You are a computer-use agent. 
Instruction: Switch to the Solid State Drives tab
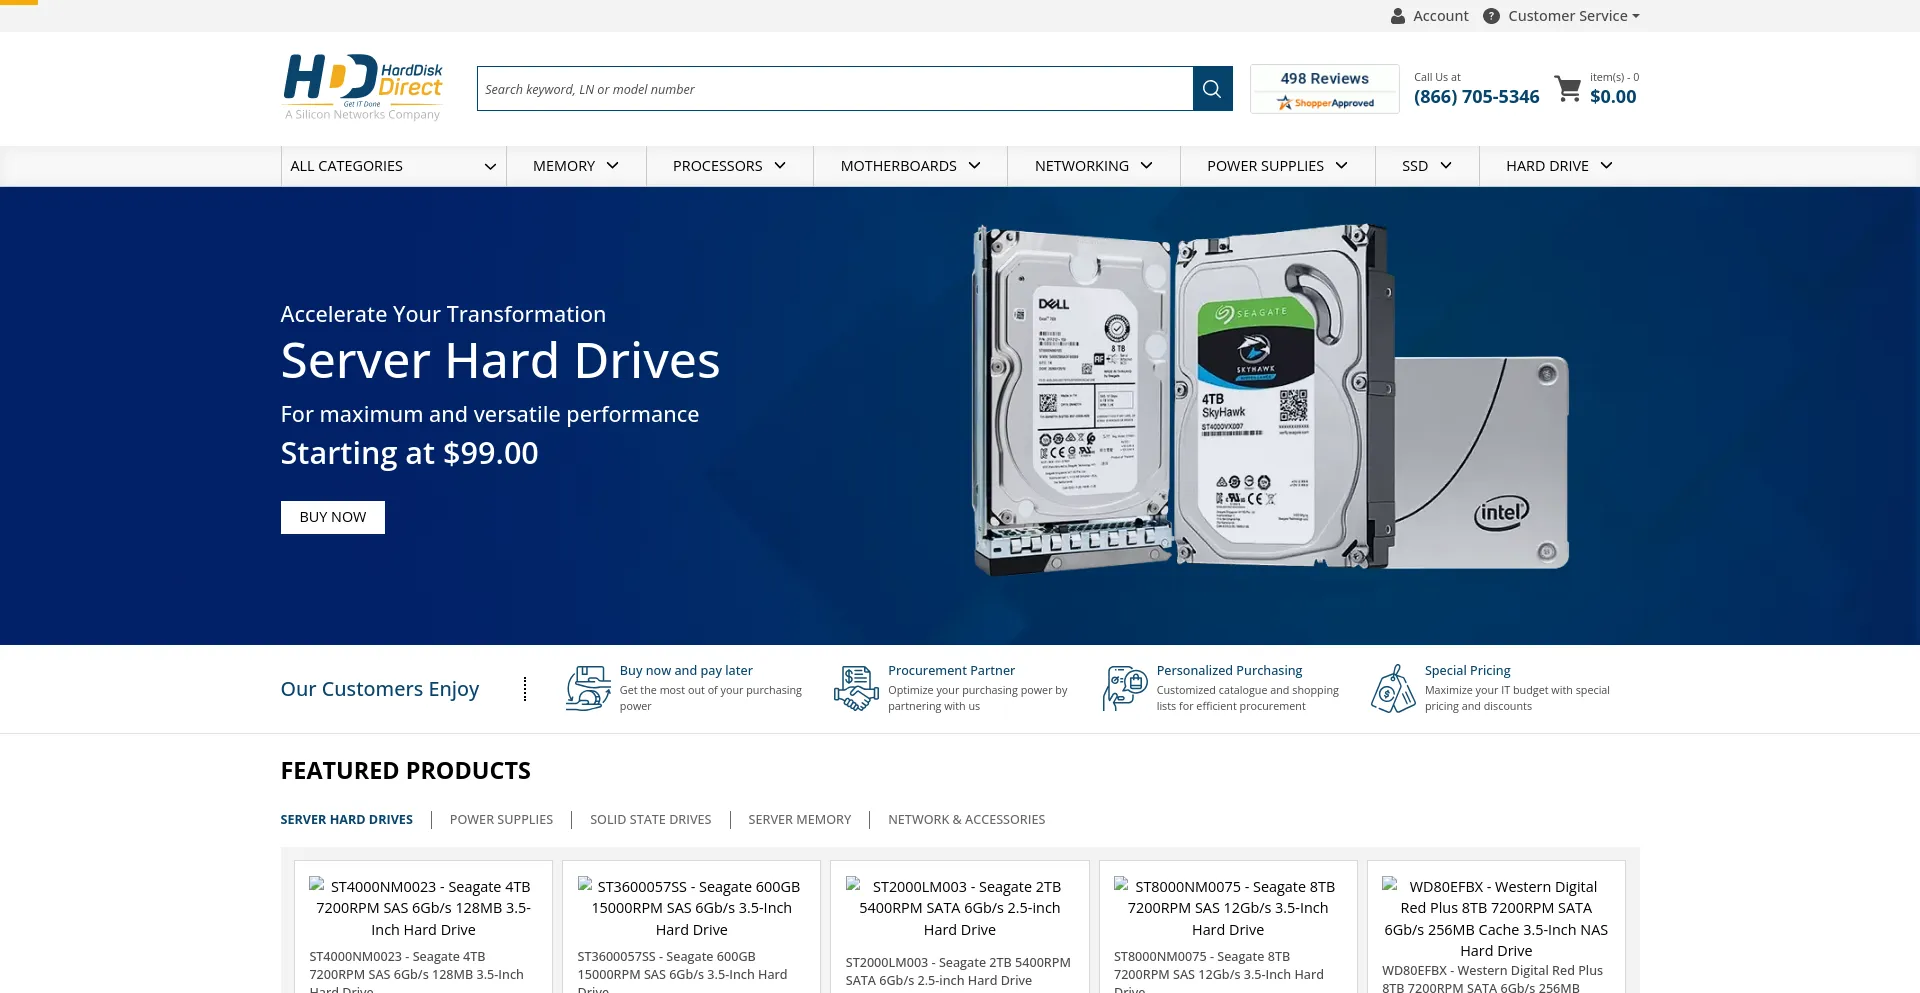point(650,820)
